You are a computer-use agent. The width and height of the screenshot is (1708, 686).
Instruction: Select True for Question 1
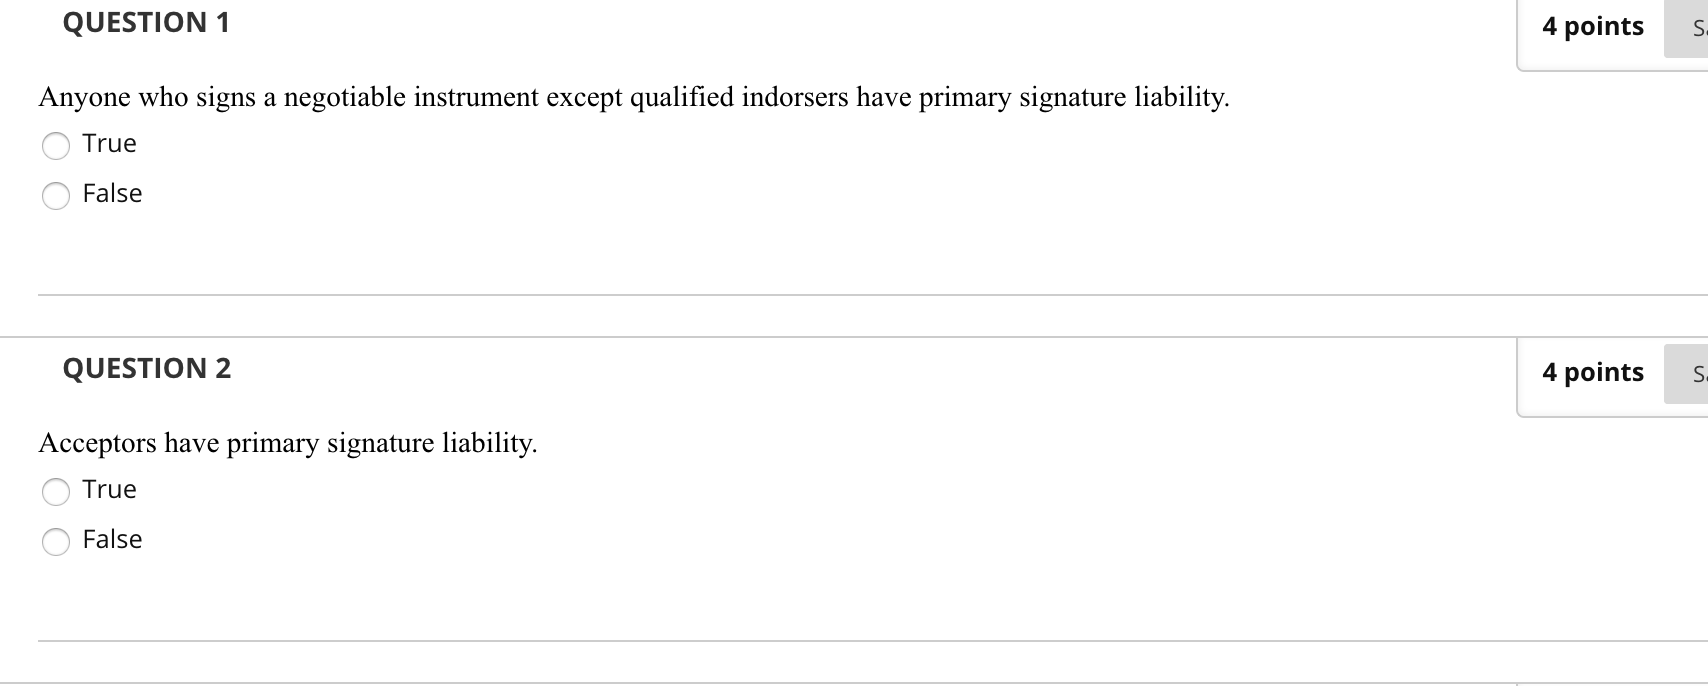(56, 146)
